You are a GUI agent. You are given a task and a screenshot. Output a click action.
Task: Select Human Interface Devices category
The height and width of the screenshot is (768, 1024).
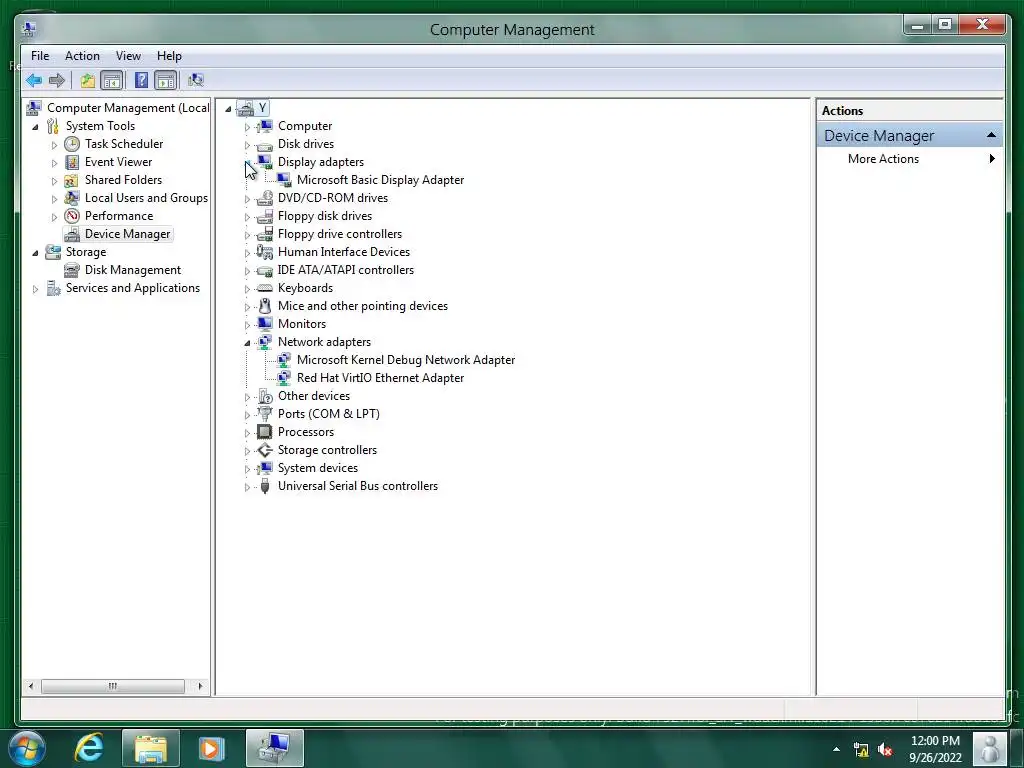tap(344, 252)
